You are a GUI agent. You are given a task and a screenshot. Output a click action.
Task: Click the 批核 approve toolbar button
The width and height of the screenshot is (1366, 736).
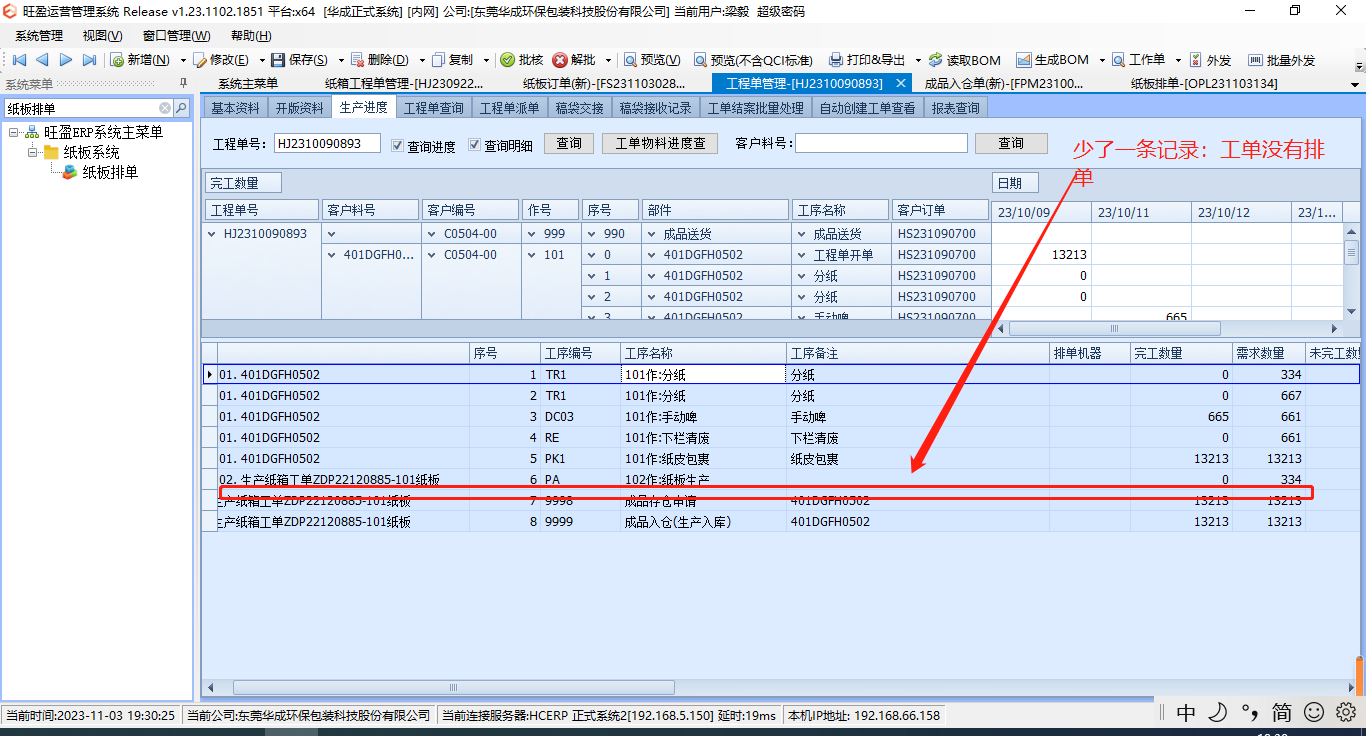(522, 60)
